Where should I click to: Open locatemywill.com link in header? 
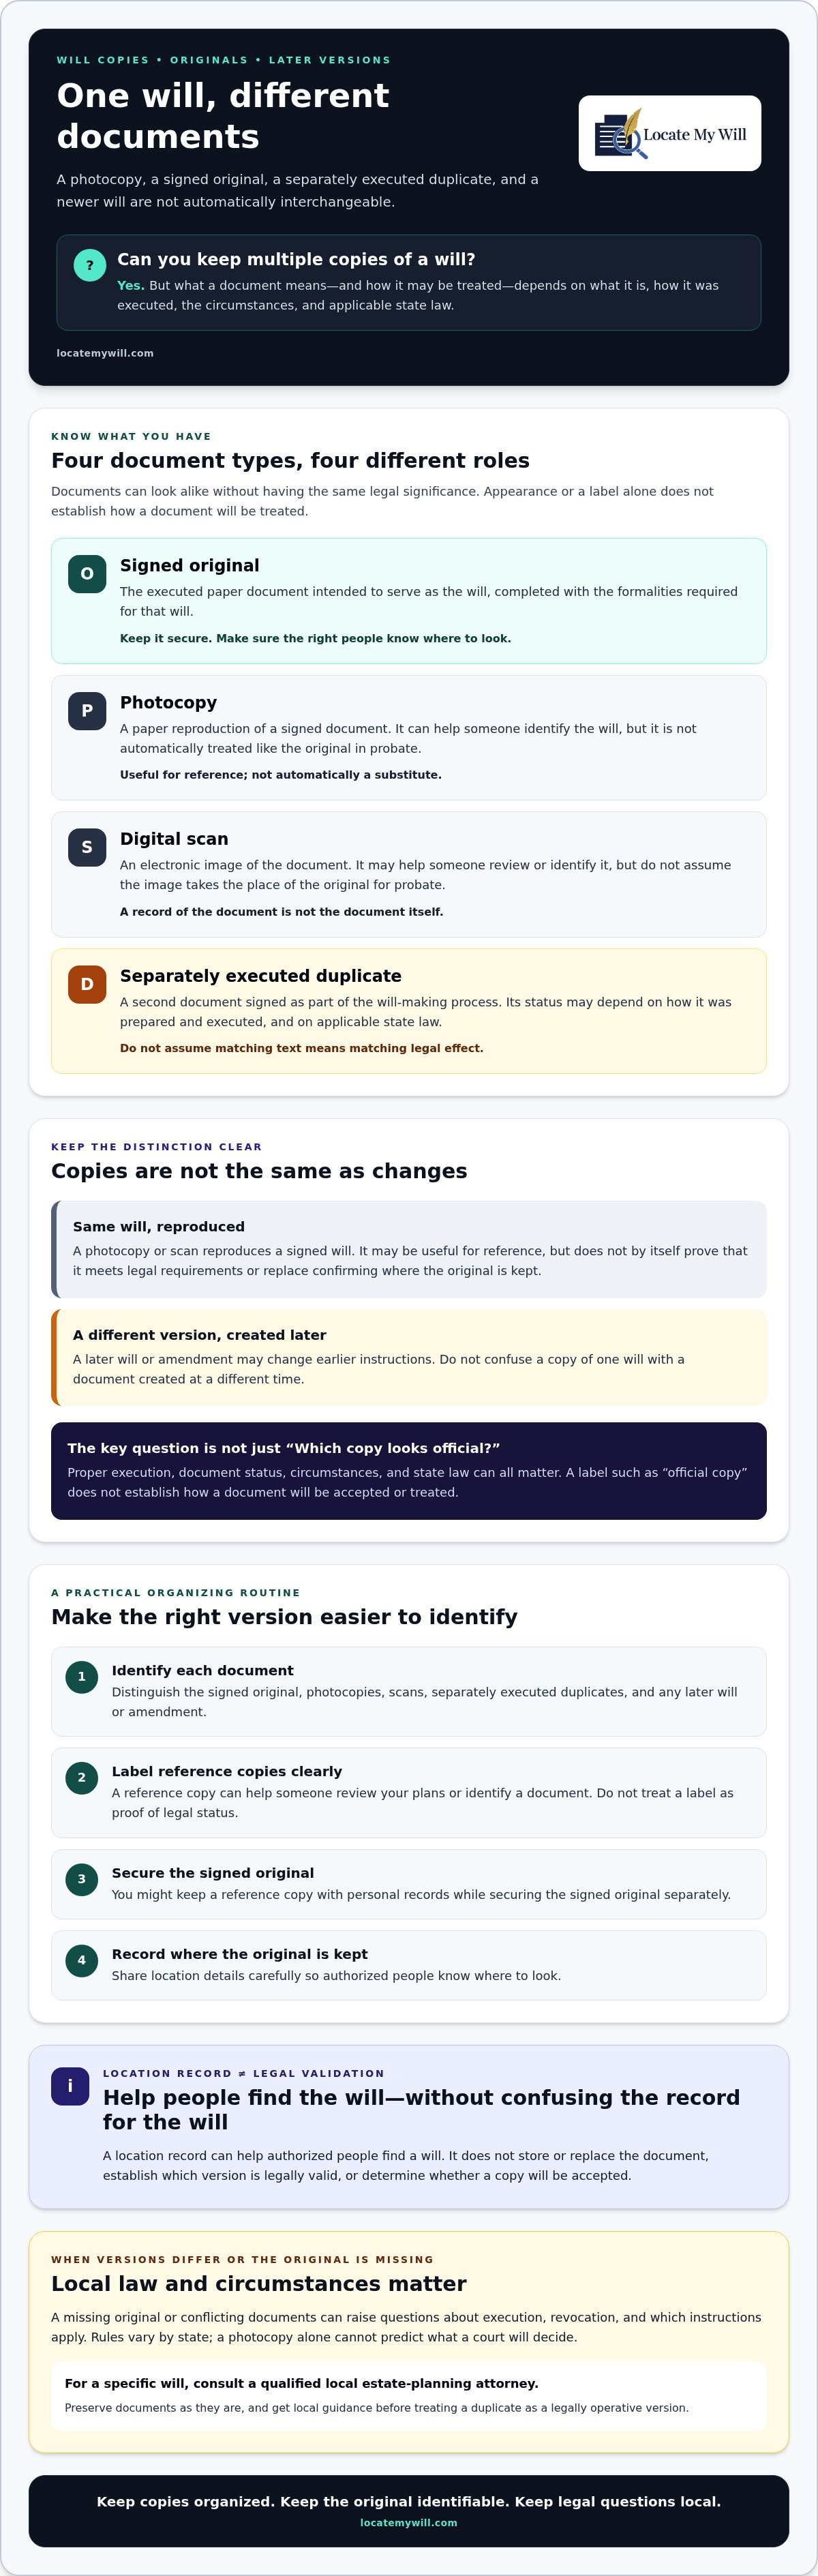coord(105,353)
